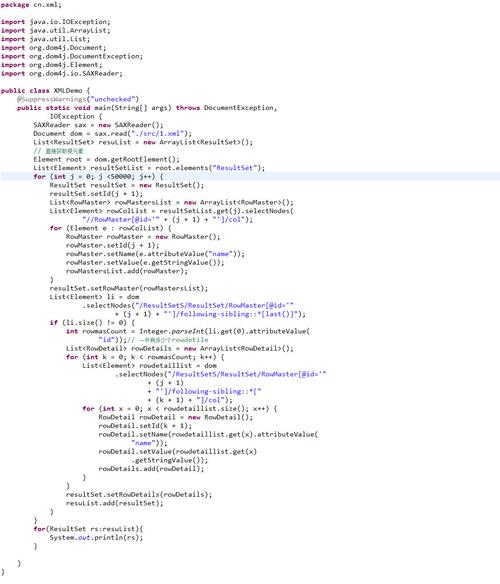Click the import java.io.IOException line

(x=56, y=22)
